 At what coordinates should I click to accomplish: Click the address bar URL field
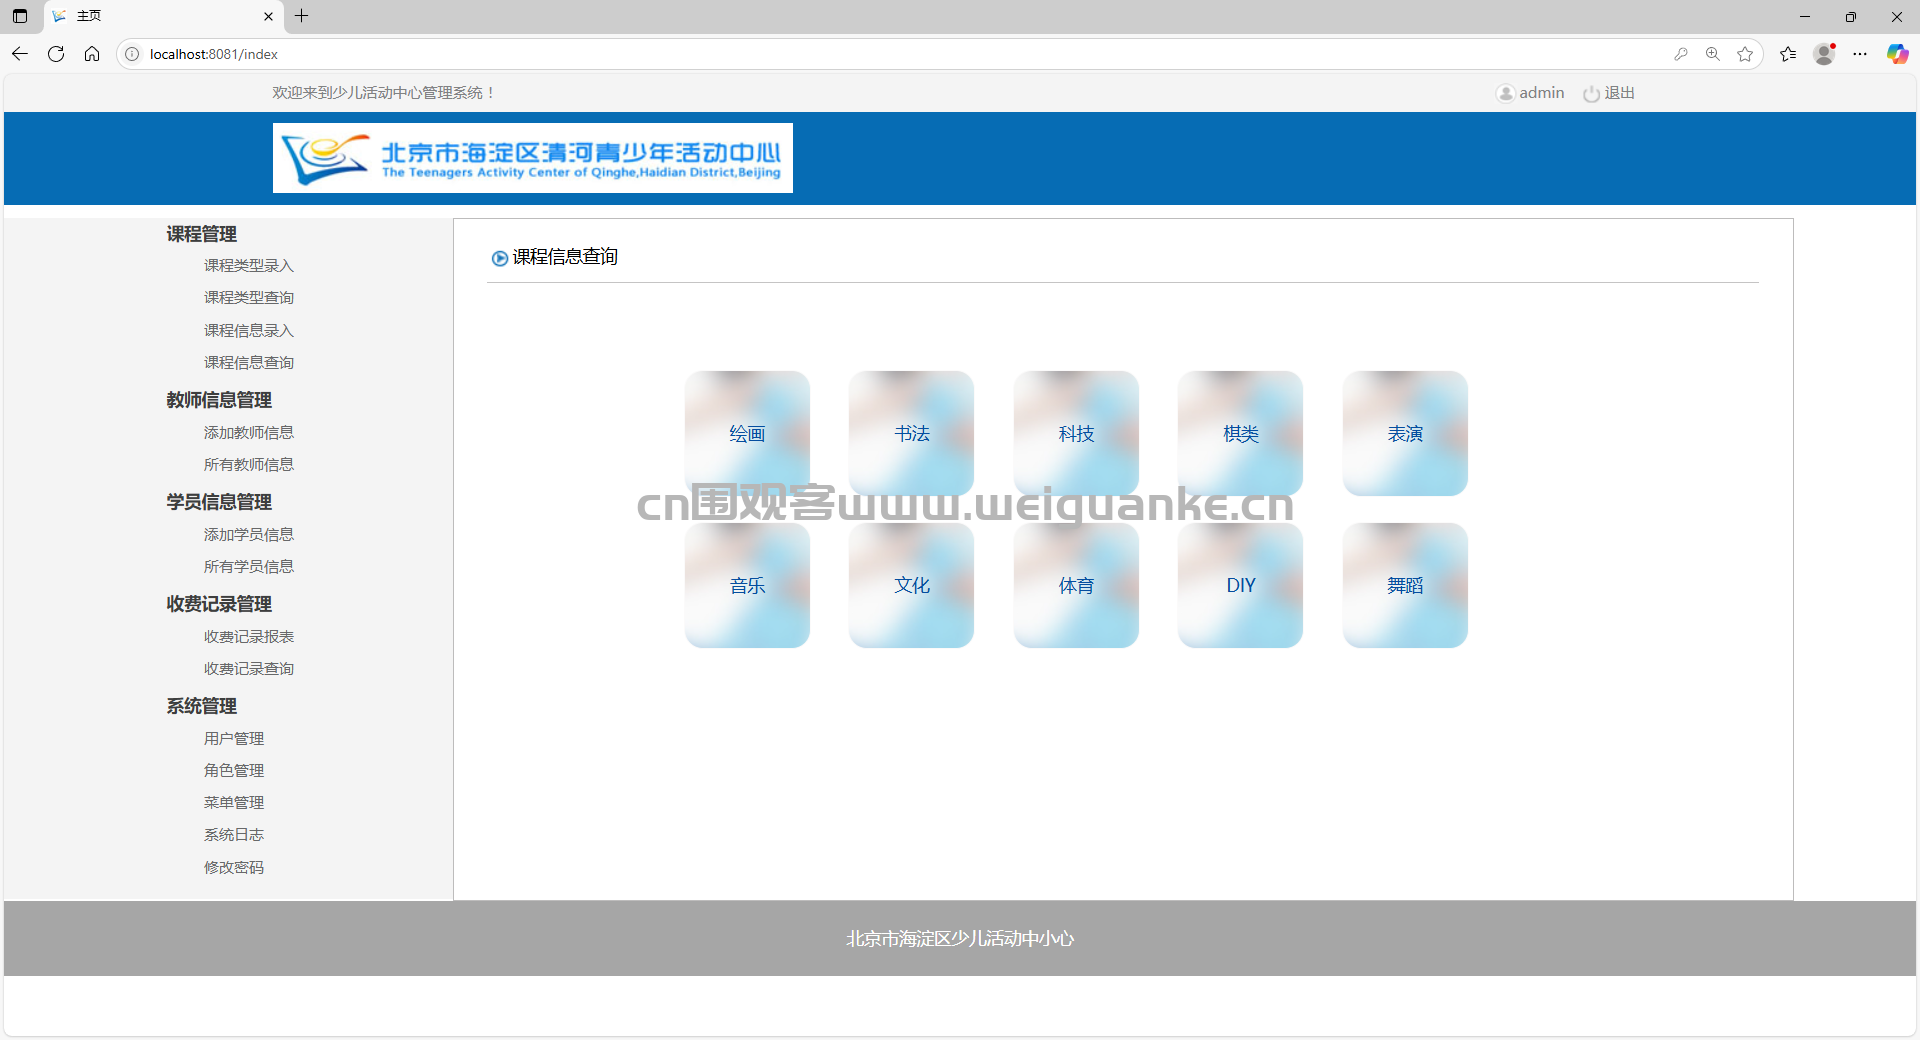900,54
